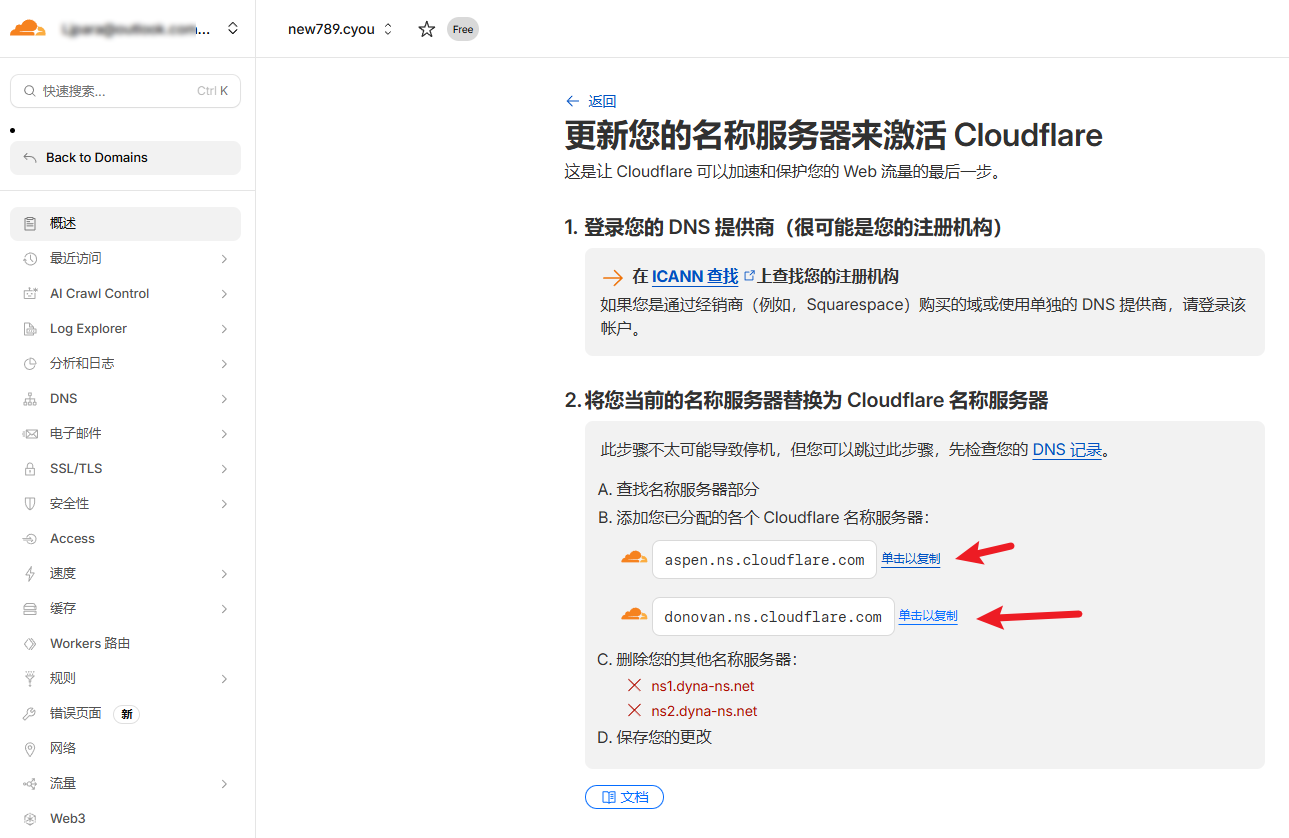Open the 网络 menu item
Screen dimensions: 1289x838
(x=125, y=749)
